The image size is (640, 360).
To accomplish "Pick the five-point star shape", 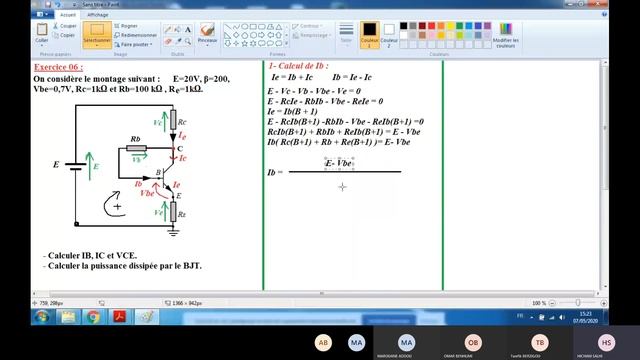I will [x=245, y=43].
